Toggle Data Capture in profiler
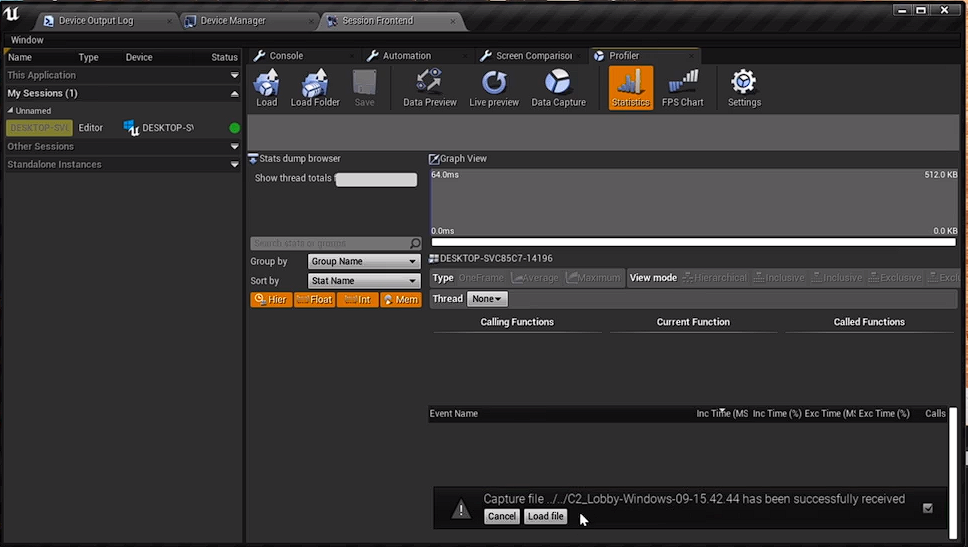 pos(558,88)
